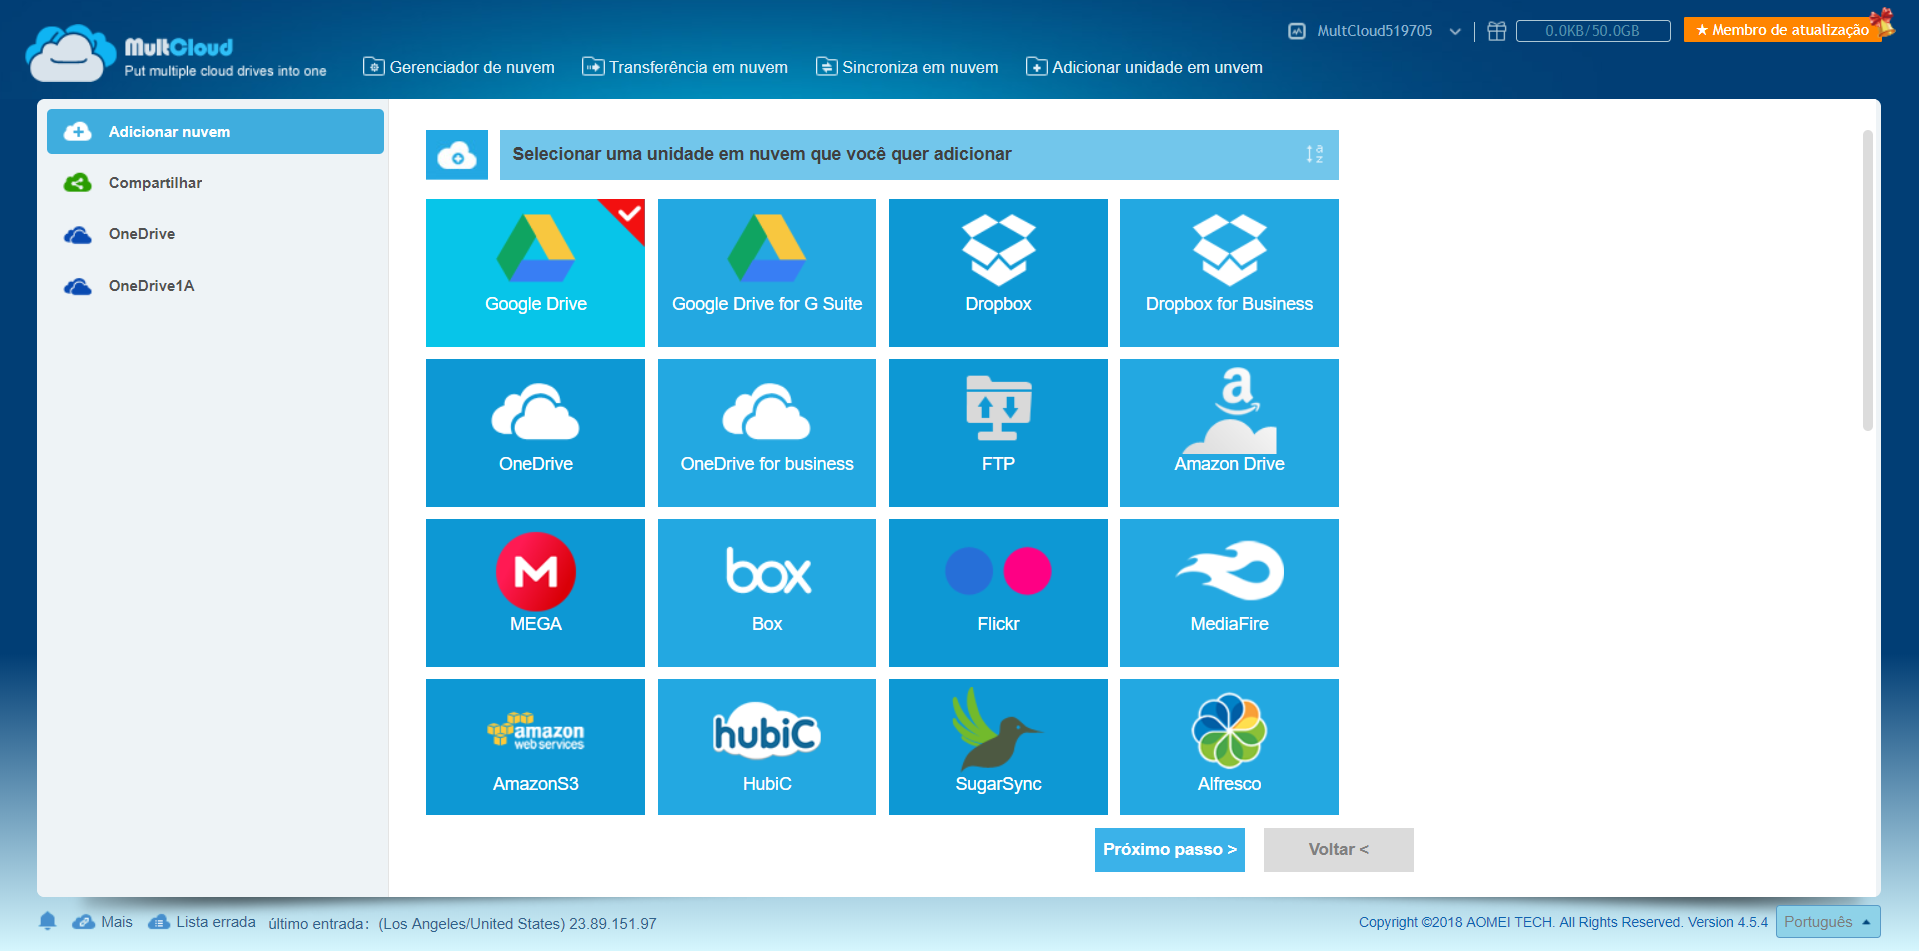Open Gerenciador de nuvem menu

tap(459, 67)
